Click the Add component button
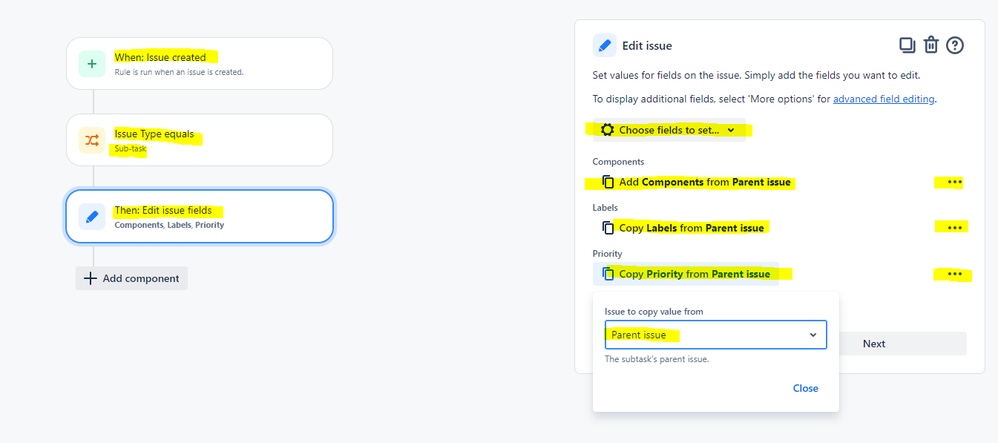This screenshot has width=998, height=443. [x=132, y=278]
